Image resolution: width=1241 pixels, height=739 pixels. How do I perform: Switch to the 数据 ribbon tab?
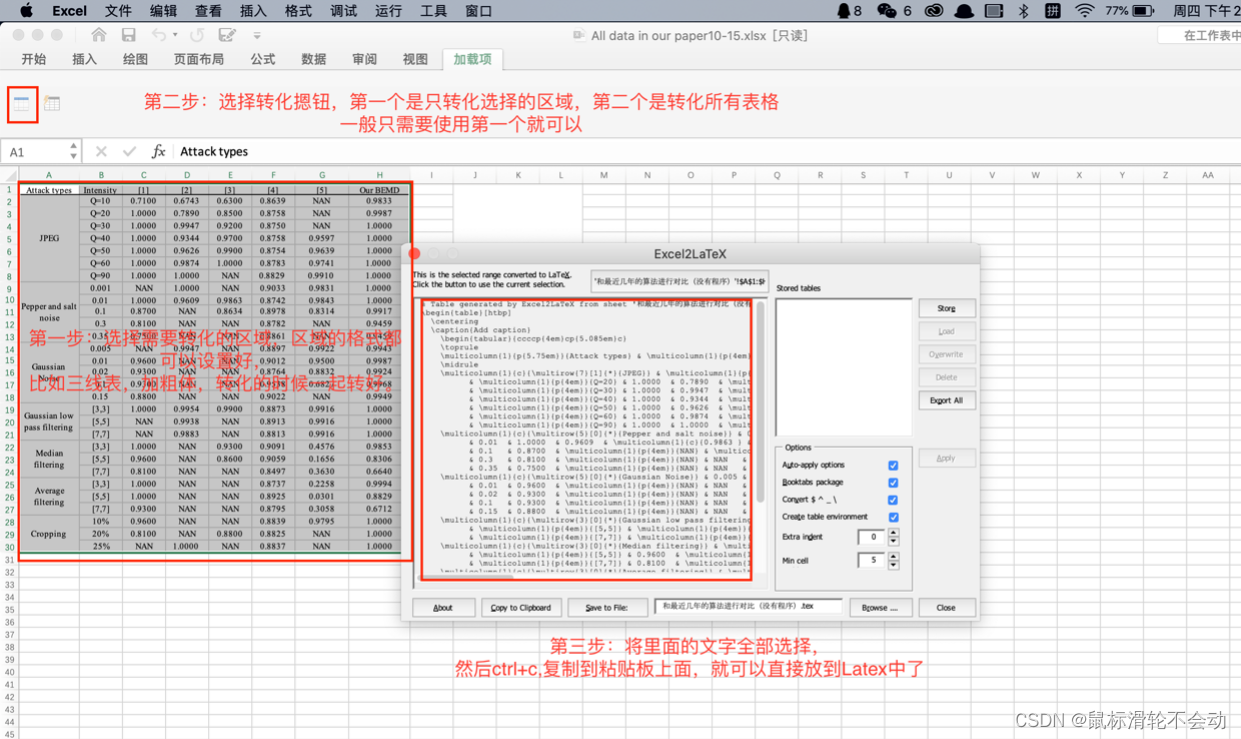click(x=314, y=59)
